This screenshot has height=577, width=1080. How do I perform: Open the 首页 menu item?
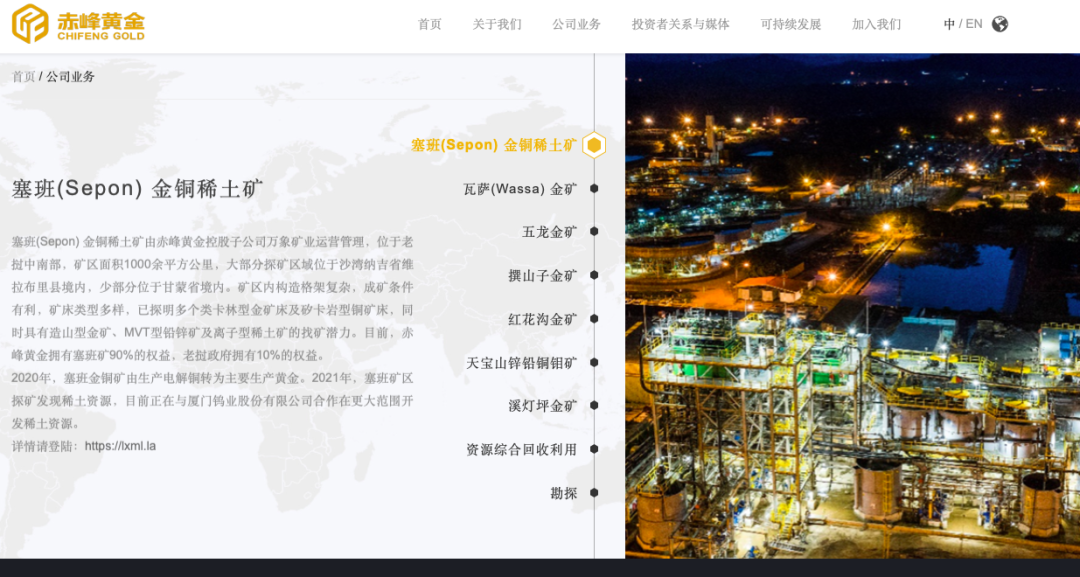(x=429, y=24)
